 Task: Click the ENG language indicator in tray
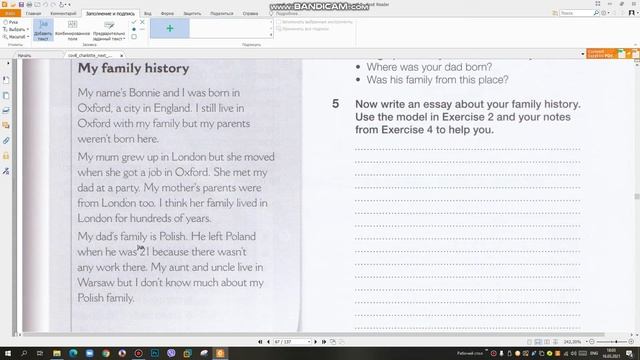pos(594,353)
